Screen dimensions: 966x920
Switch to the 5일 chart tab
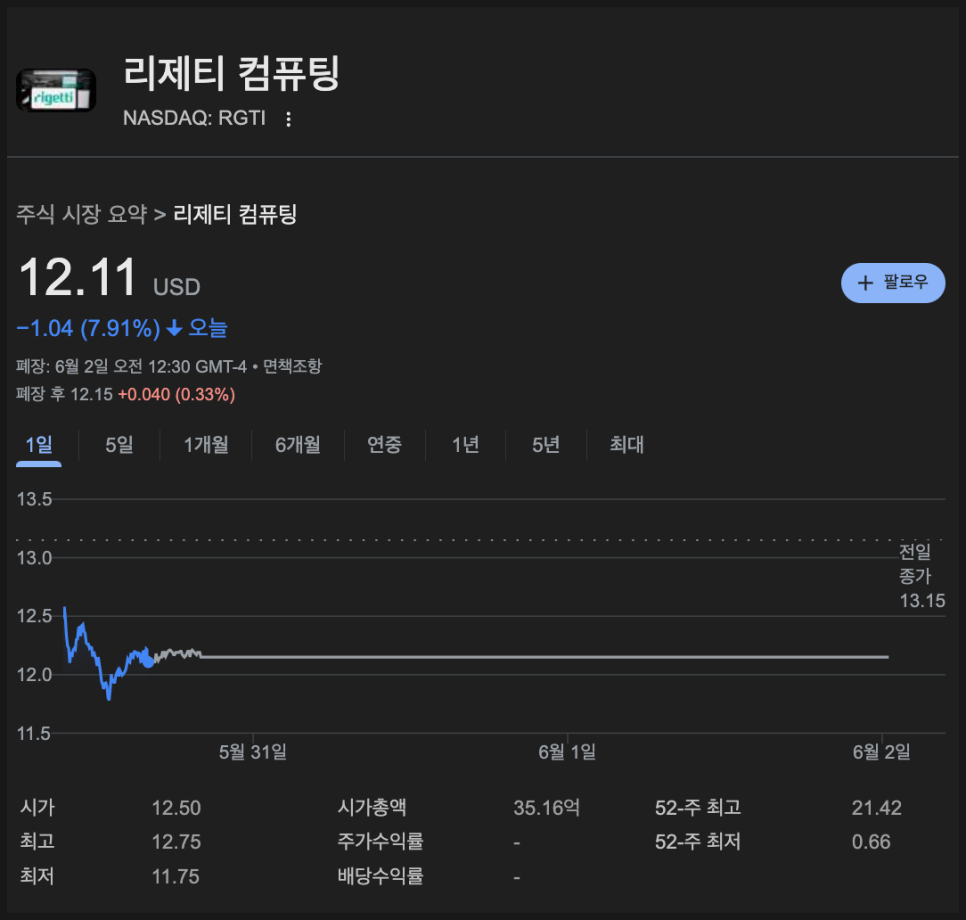(119, 445)
